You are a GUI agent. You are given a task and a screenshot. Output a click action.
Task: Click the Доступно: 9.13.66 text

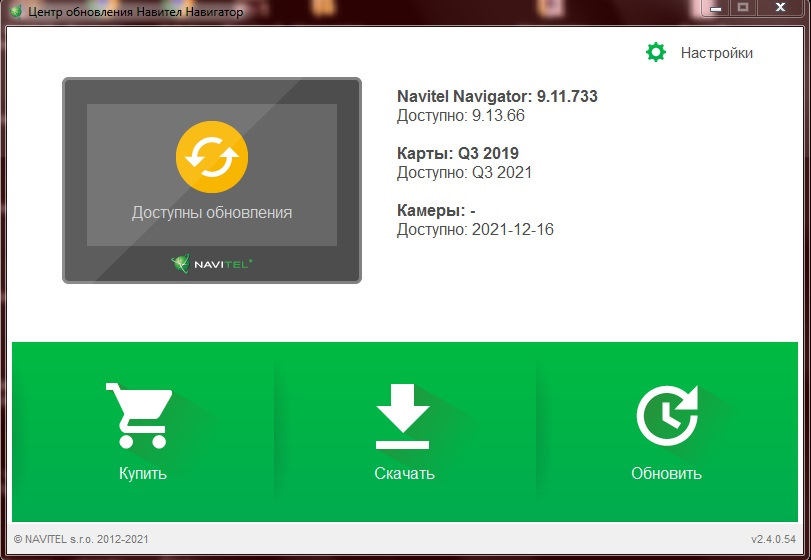point(461,115)
